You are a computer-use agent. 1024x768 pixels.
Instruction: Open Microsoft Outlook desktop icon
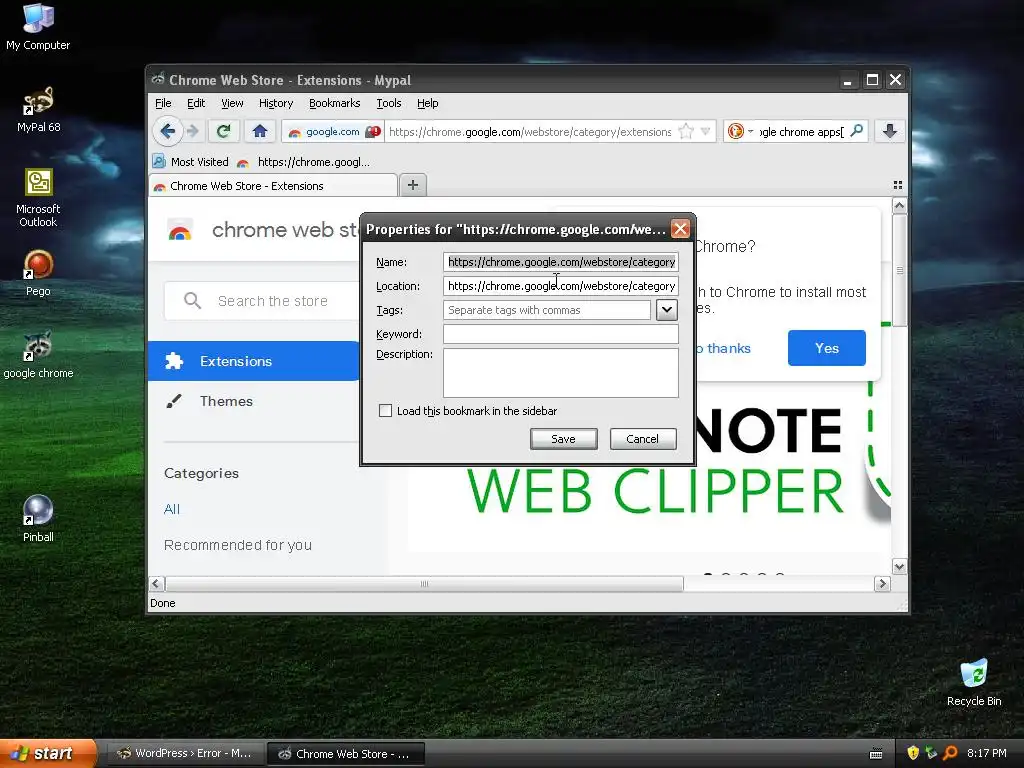pos(38,198)
